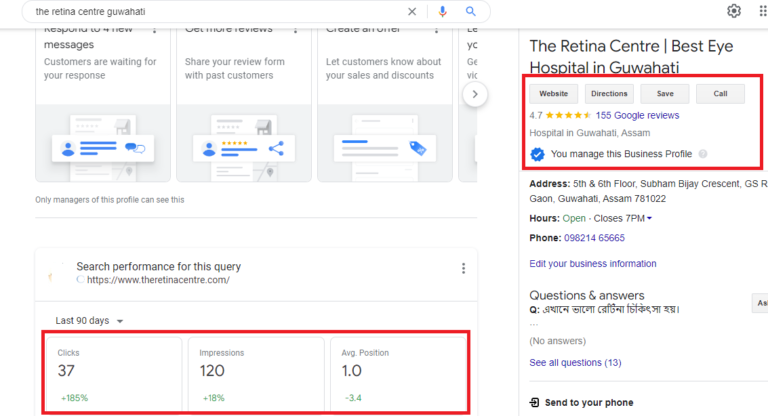This screenshot has height=416, width=768.
Task: Open the settings gear menu
Action: (x=734, y=11)
